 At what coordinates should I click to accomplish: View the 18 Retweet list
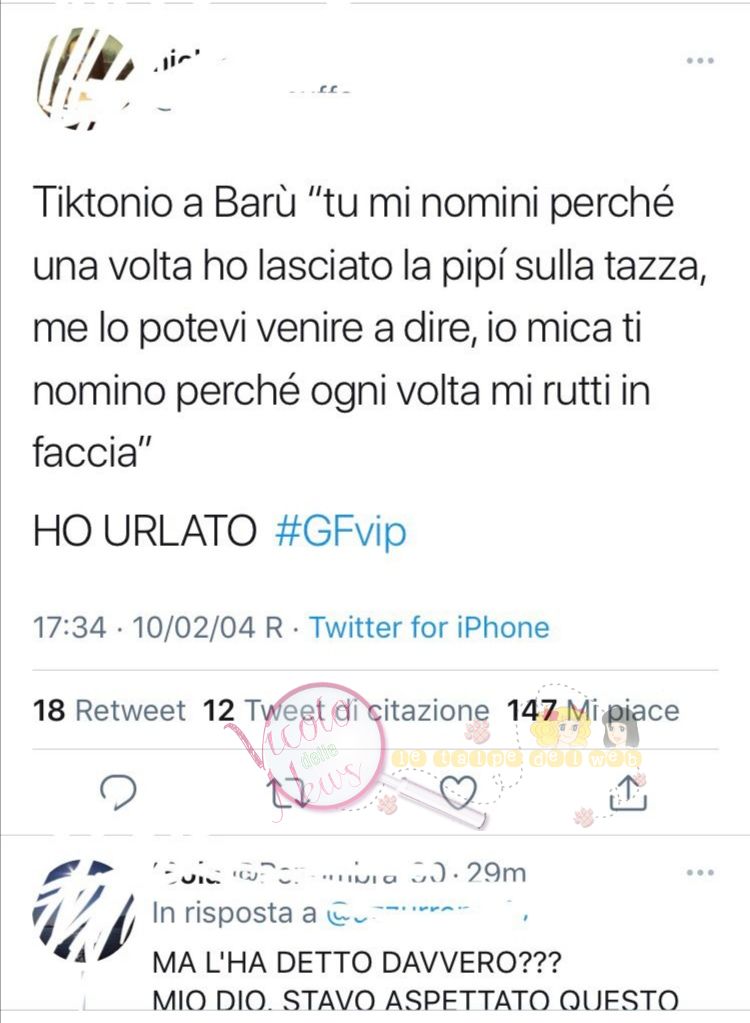coord(109,710)
